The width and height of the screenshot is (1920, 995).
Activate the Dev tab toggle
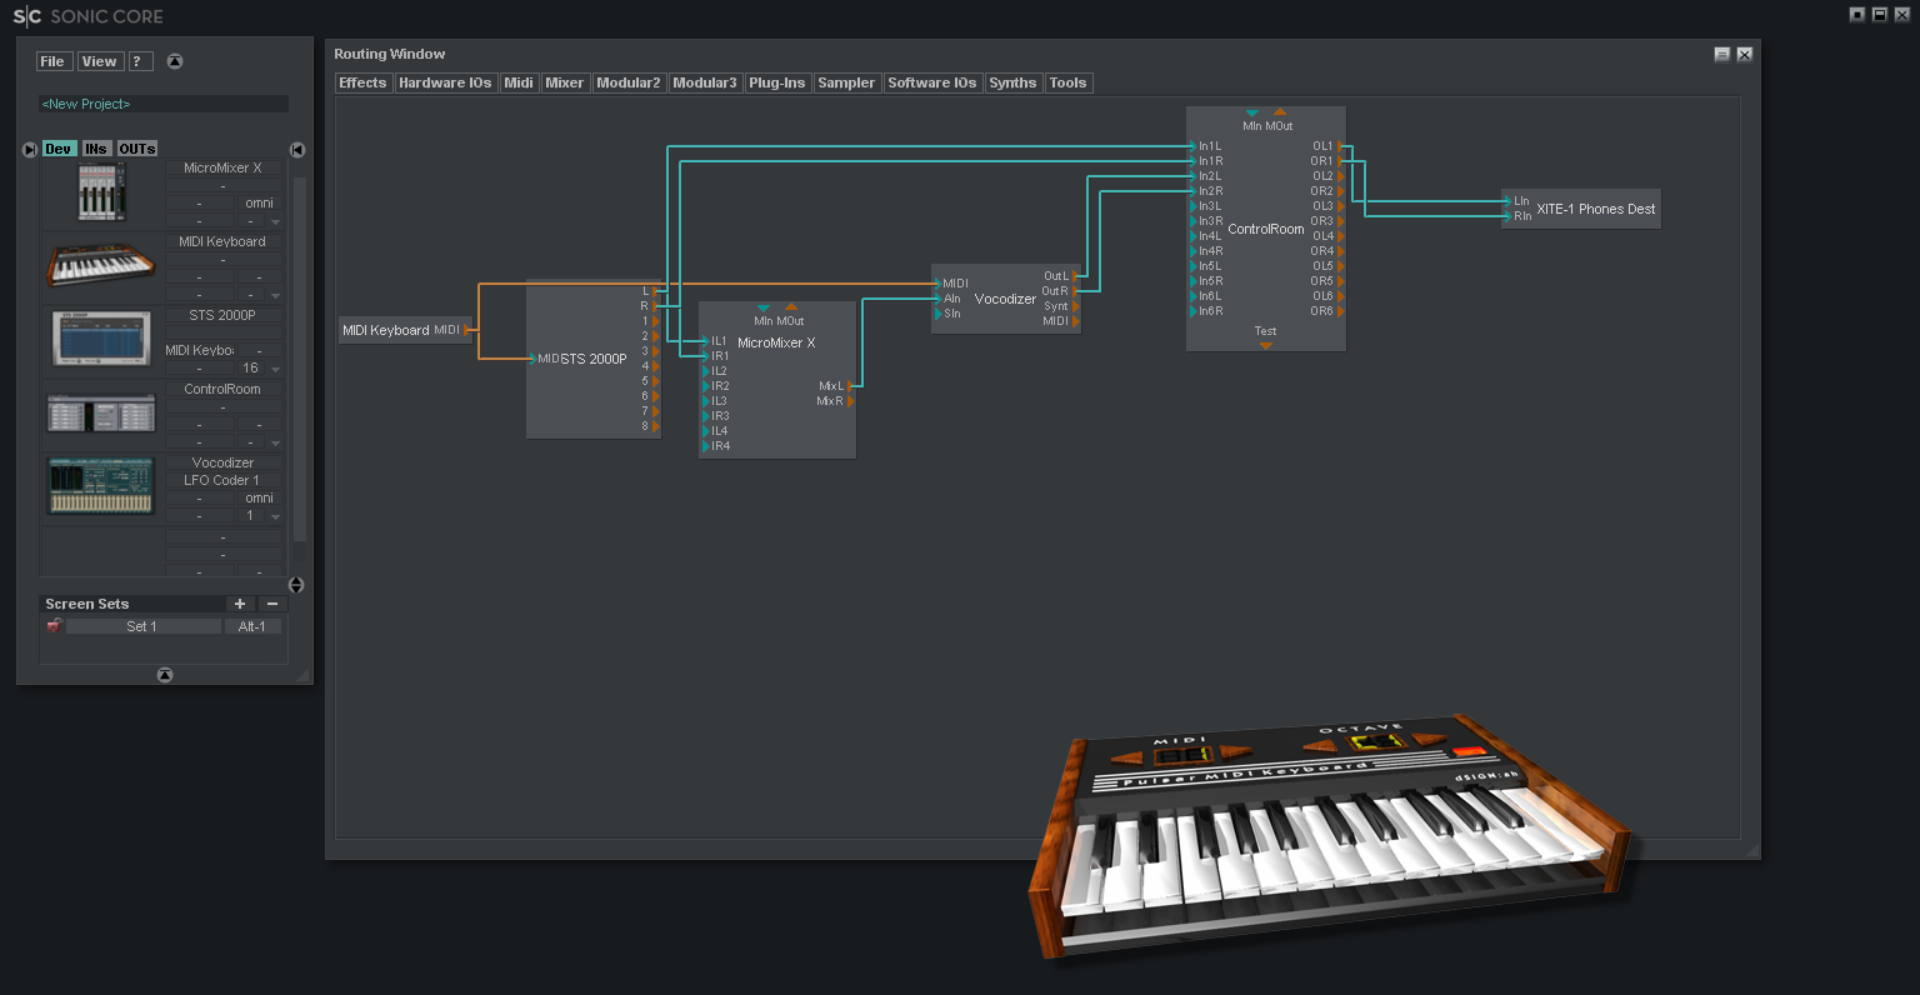(x=59, y=148)
